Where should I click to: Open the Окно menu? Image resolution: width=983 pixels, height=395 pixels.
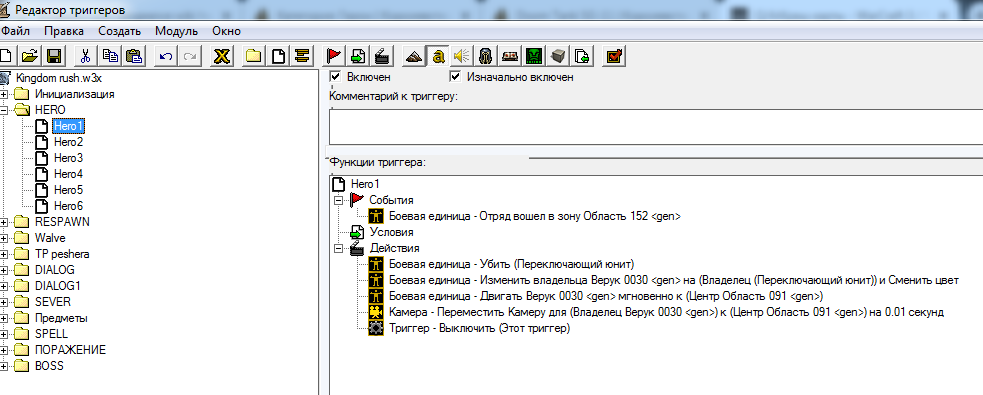point(226,31)
